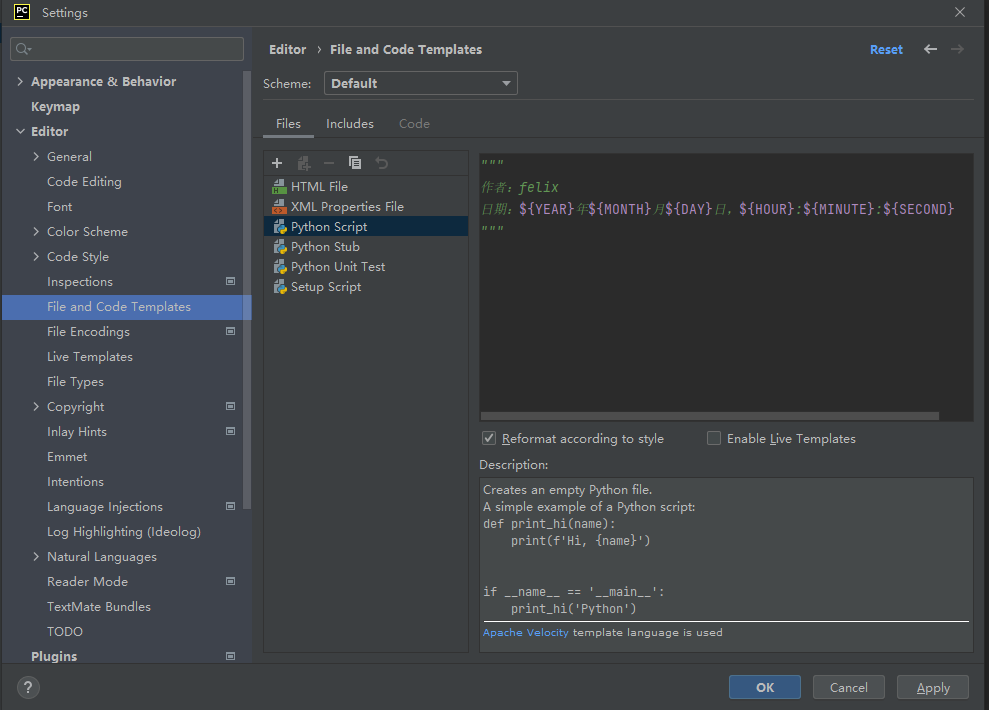Select the Setup Script template

(325, 287)
